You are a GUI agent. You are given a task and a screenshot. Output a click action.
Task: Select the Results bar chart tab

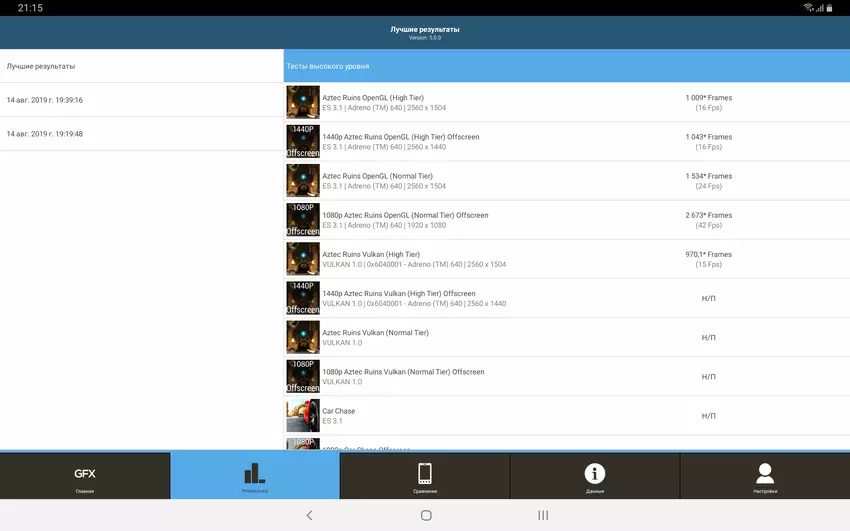[255, 476]
